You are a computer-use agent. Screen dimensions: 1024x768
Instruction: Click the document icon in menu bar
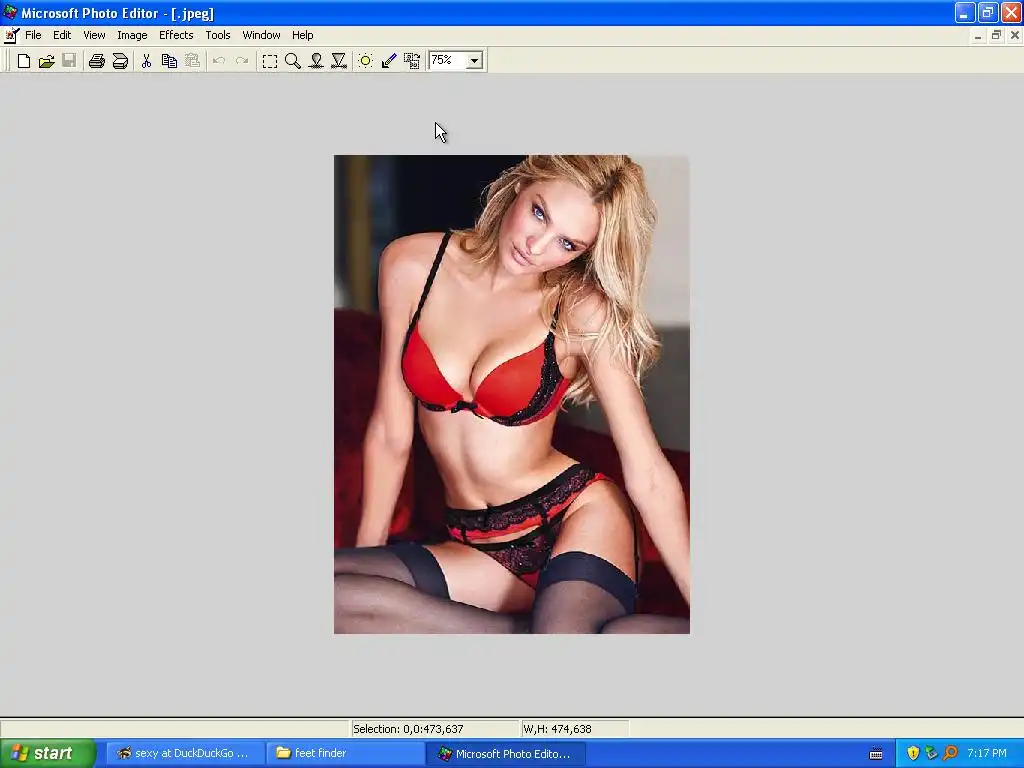(11, 35)
